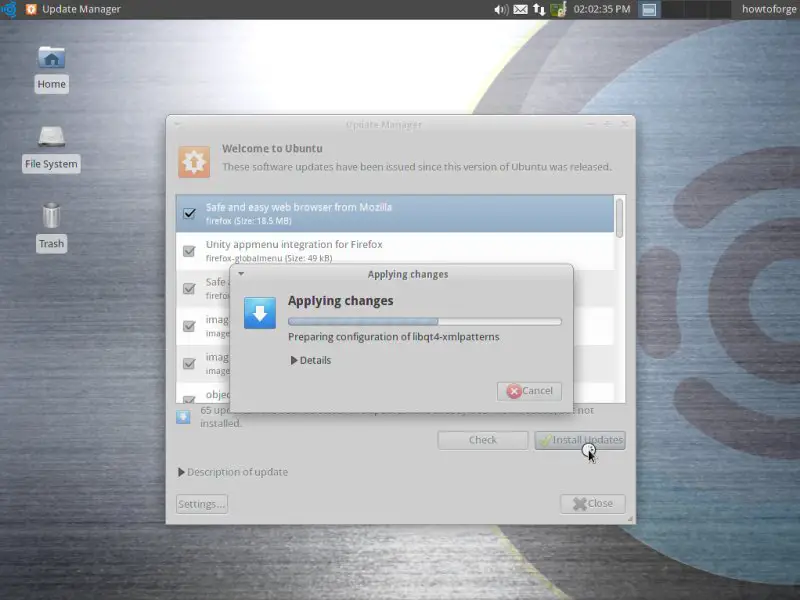Open the Trash desktop icon
Image resolution: width=800 pixels, height=600 pixels.
pos(51,228)
